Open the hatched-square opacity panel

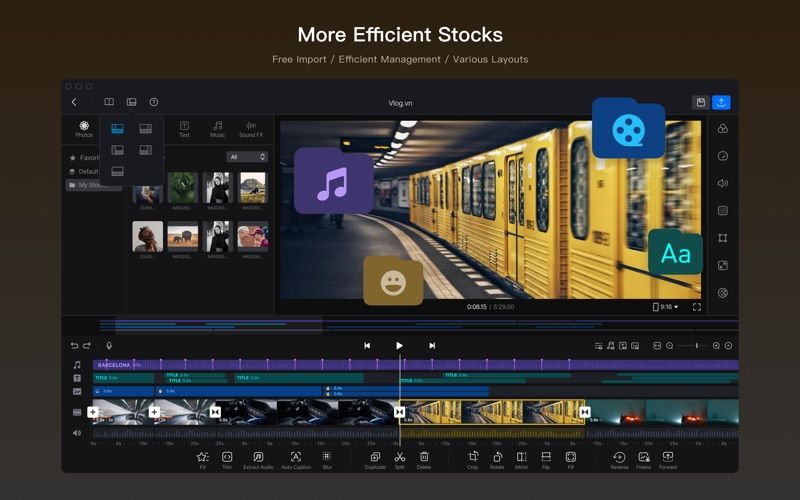722,210
